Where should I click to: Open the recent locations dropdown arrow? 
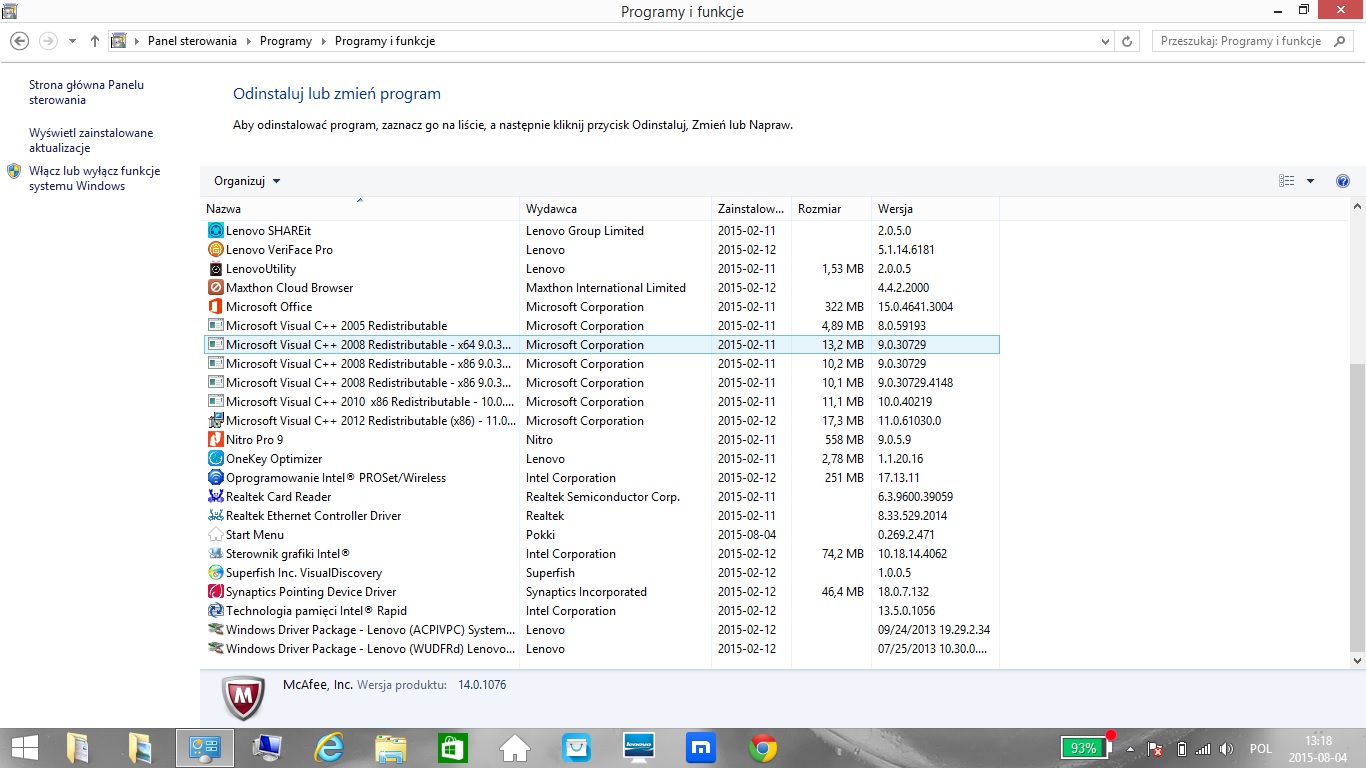72,41
